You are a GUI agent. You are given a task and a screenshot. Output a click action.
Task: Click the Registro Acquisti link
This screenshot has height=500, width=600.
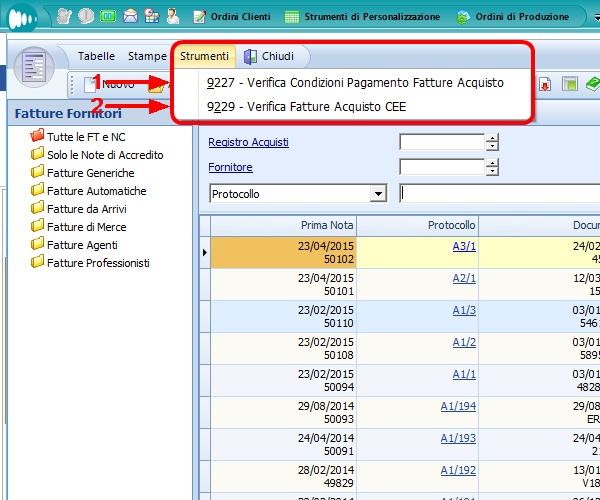pyautogui.click(x=248, y=142)
